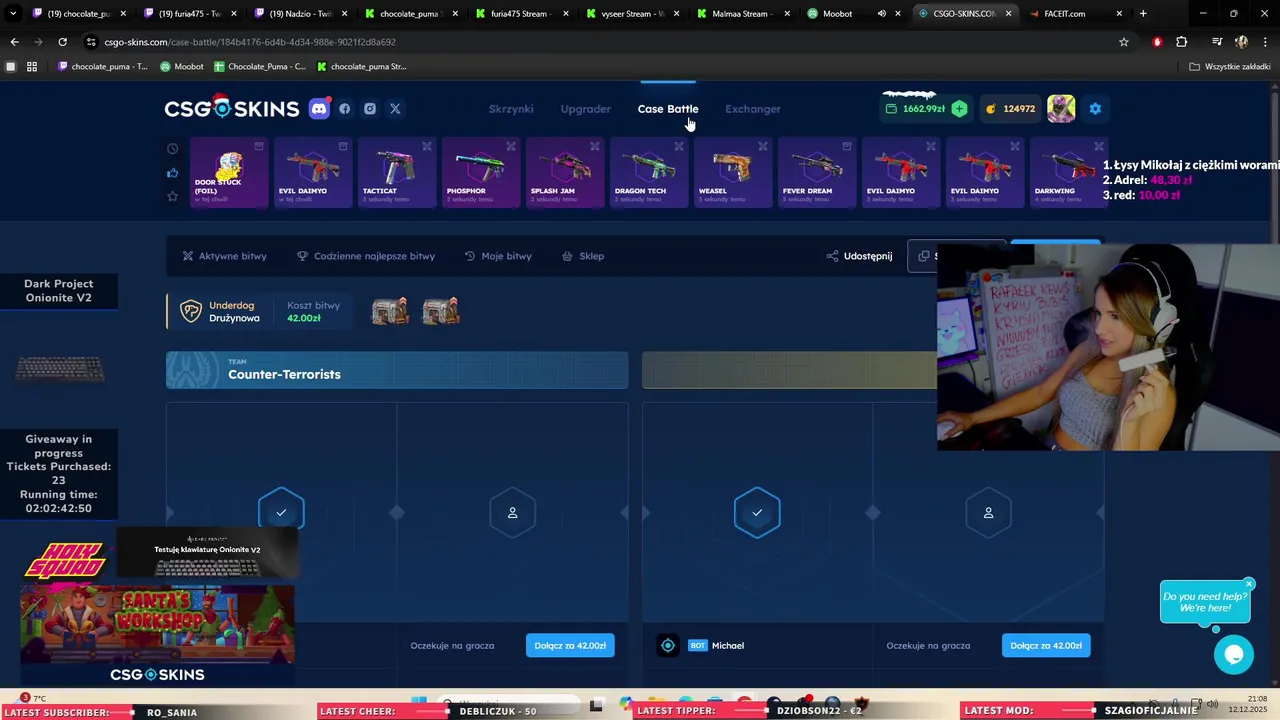
Task: Open the Discord icon next to the logo
Action: coord(319,109)
